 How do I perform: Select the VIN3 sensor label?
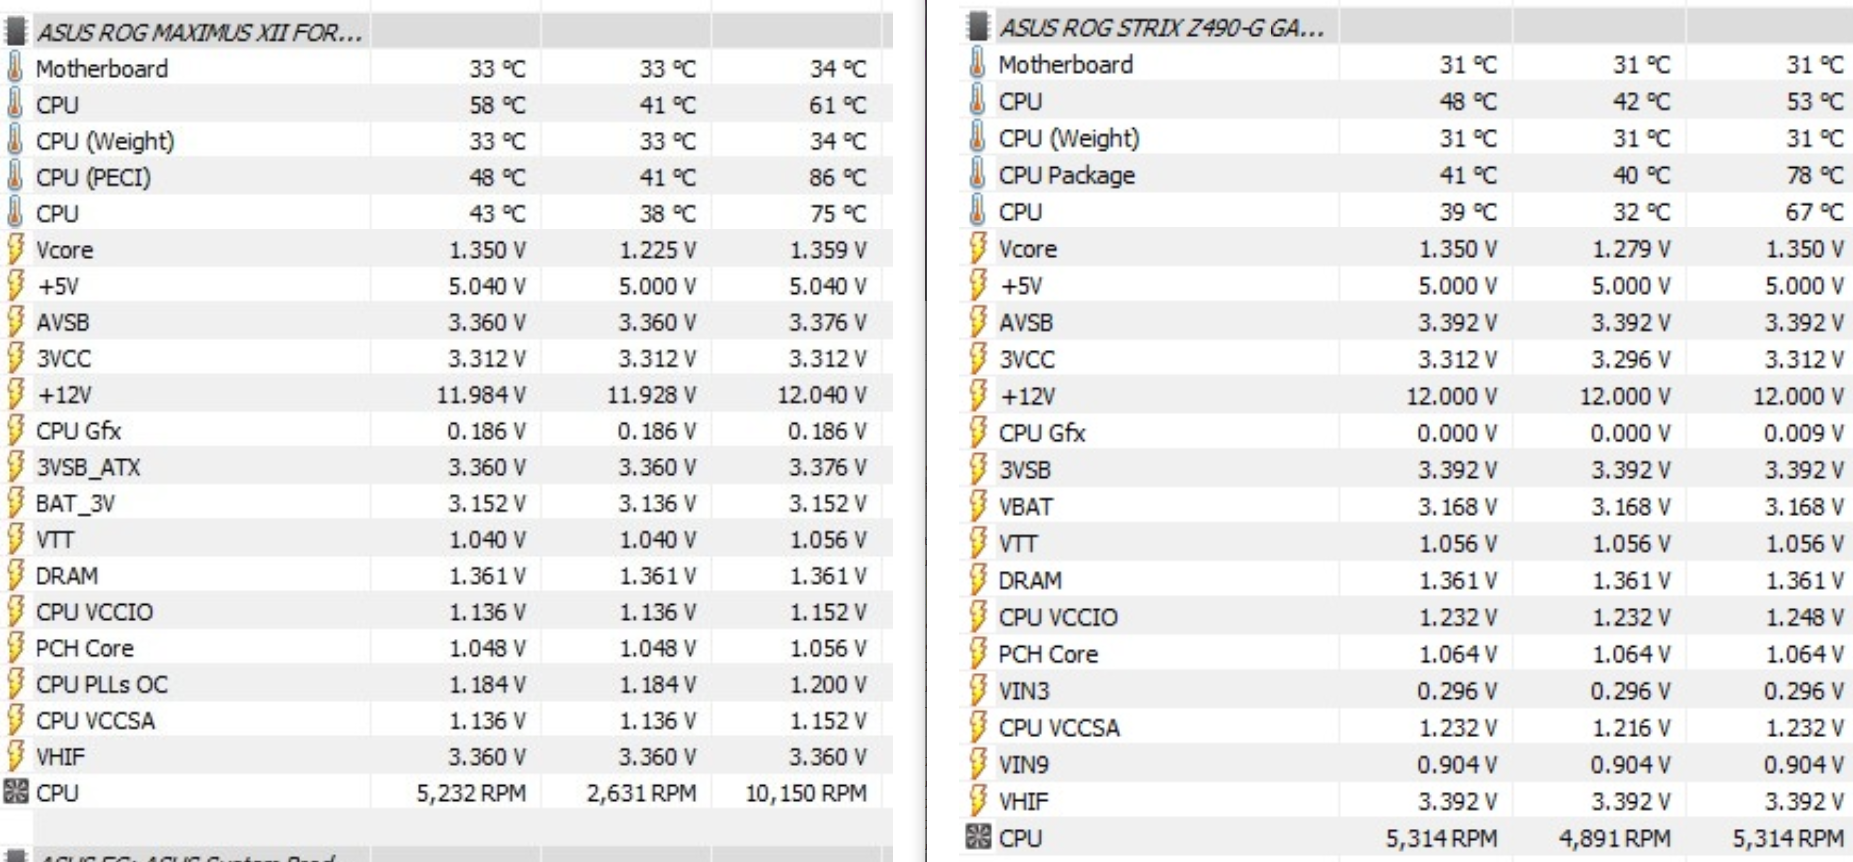(x=1023, y=690)
